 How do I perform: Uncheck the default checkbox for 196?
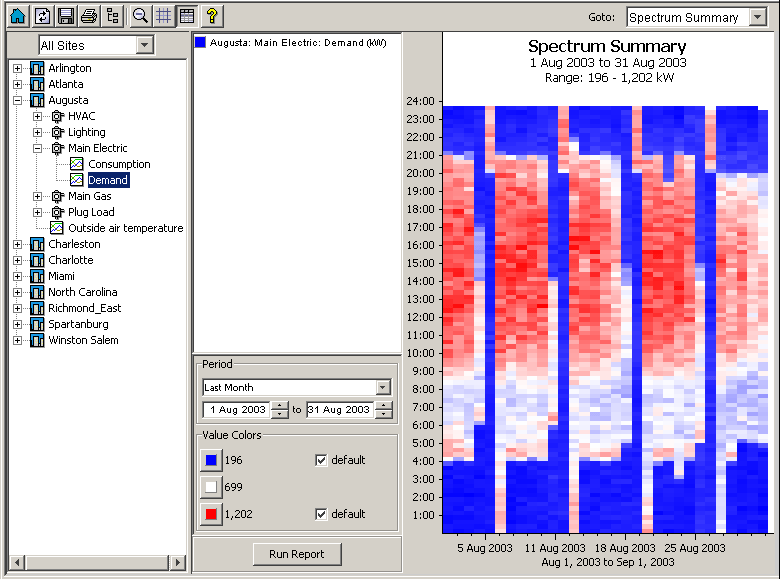coord(321,460)
